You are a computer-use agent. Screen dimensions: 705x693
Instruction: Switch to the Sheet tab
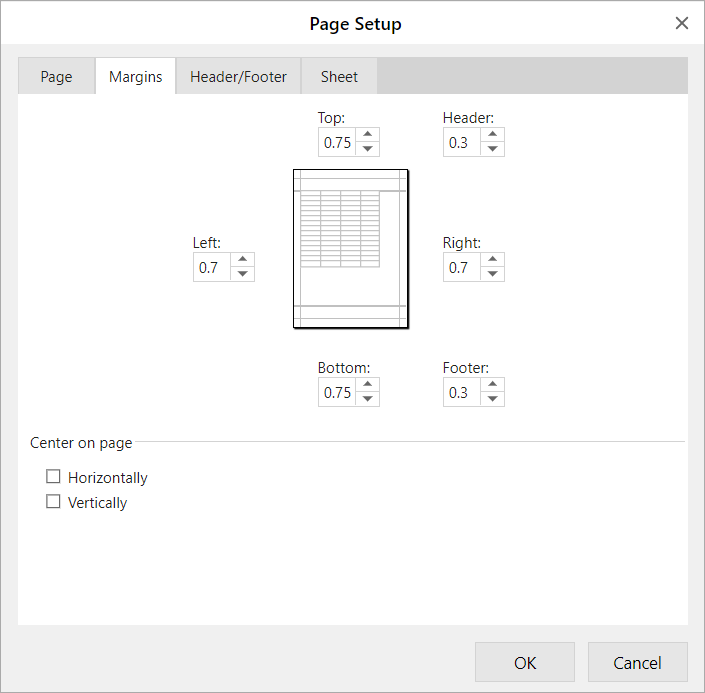coord(339,76)
